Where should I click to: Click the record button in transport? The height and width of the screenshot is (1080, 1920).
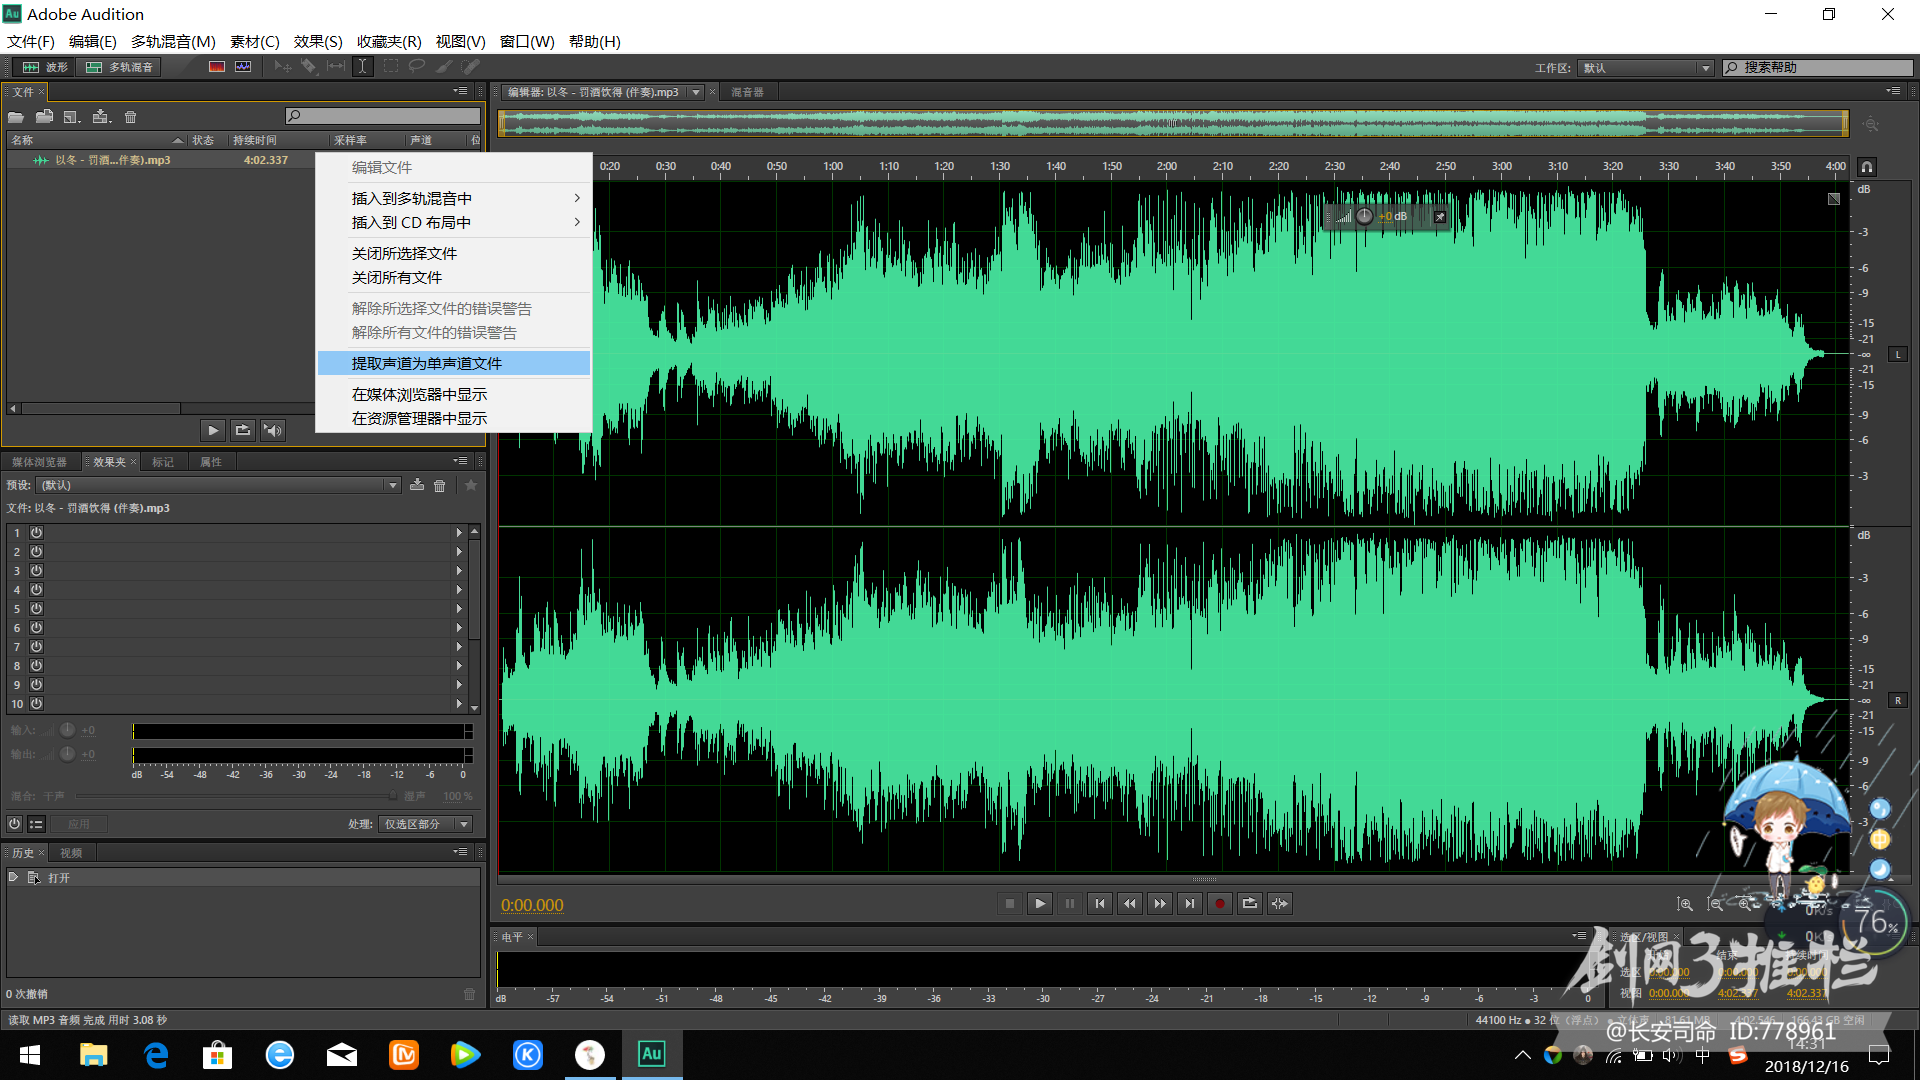pyautogui.click(x=1219, y=904)
